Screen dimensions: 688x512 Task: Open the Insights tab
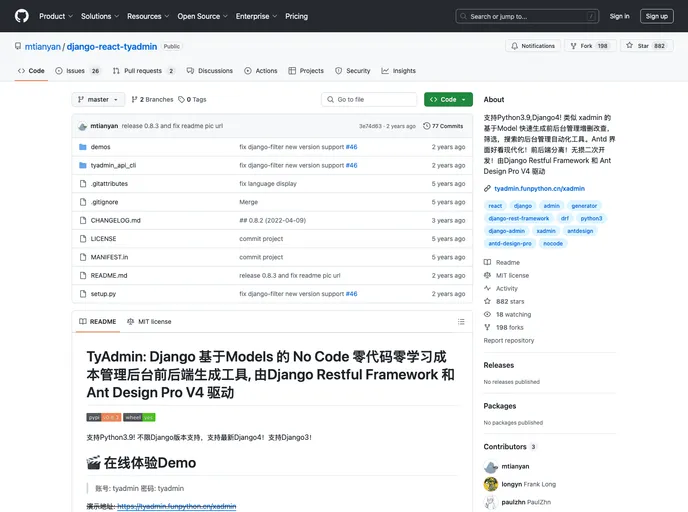398,71
